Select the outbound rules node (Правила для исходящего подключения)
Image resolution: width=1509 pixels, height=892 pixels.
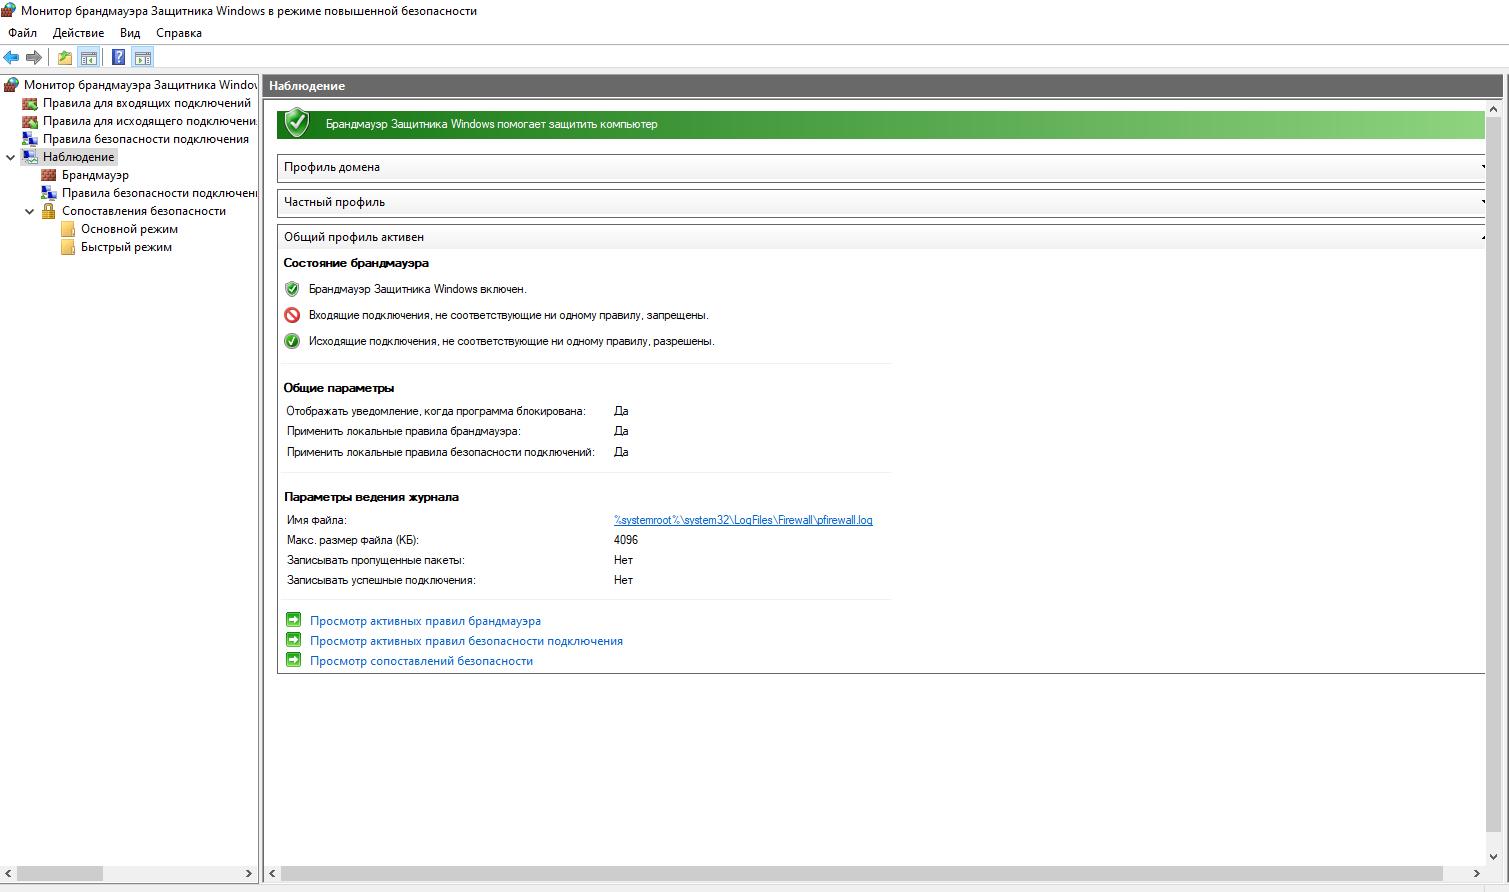click(149, 121)
